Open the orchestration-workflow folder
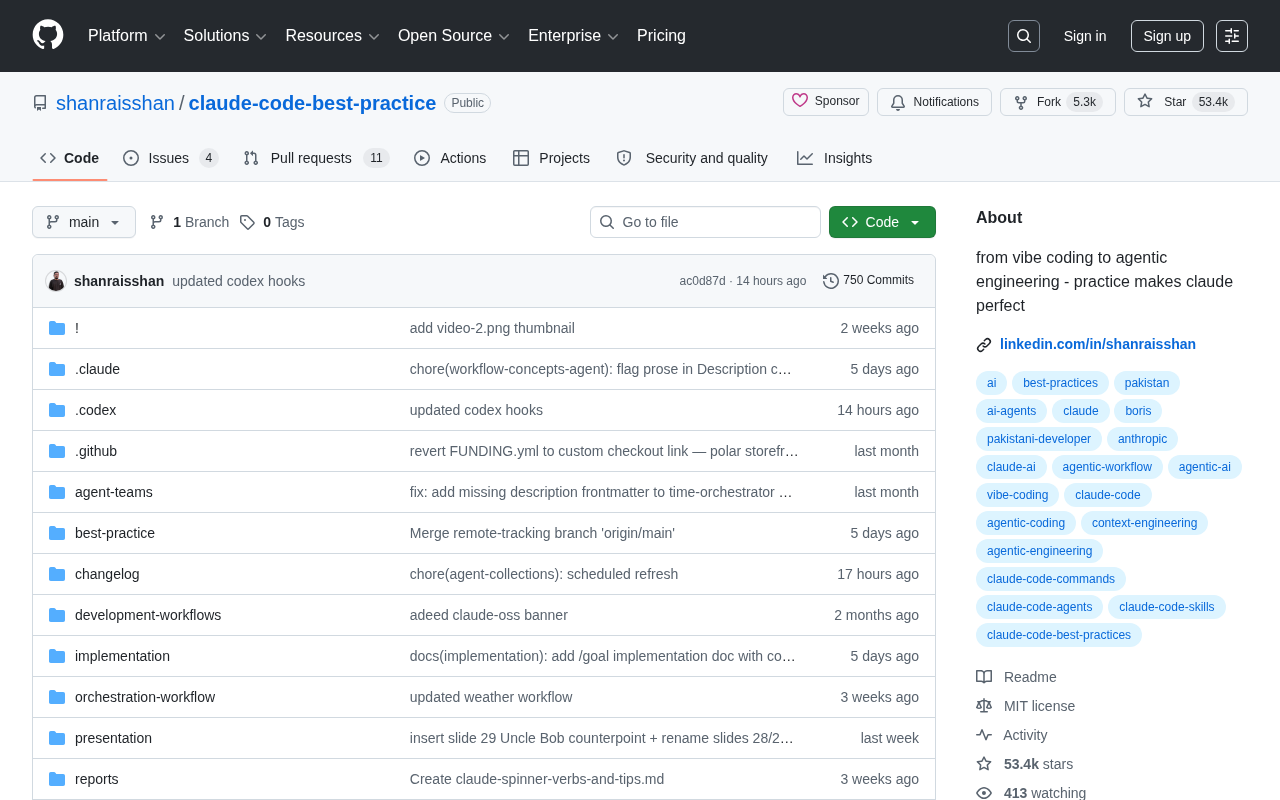The image size is (1280, 800). point(145,697)
